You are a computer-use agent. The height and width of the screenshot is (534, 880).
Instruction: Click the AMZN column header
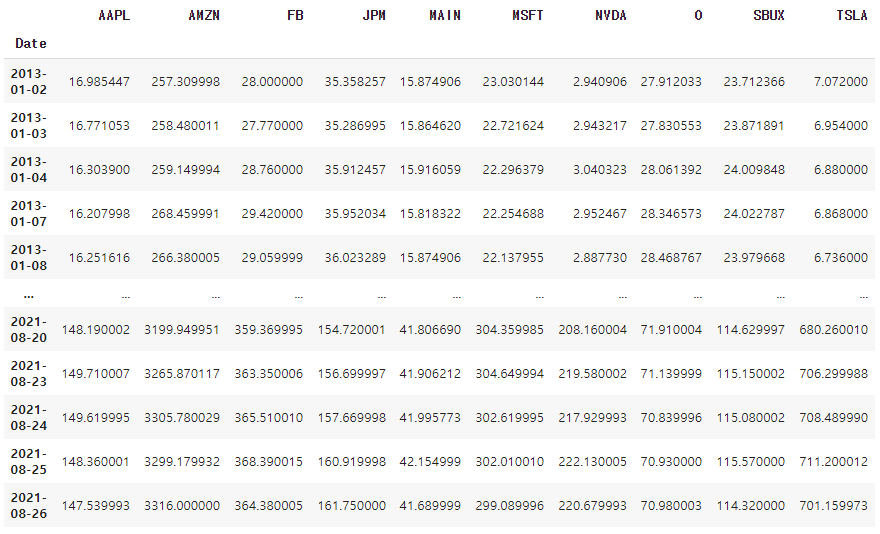pyautogui.click(x=204, y=16)
